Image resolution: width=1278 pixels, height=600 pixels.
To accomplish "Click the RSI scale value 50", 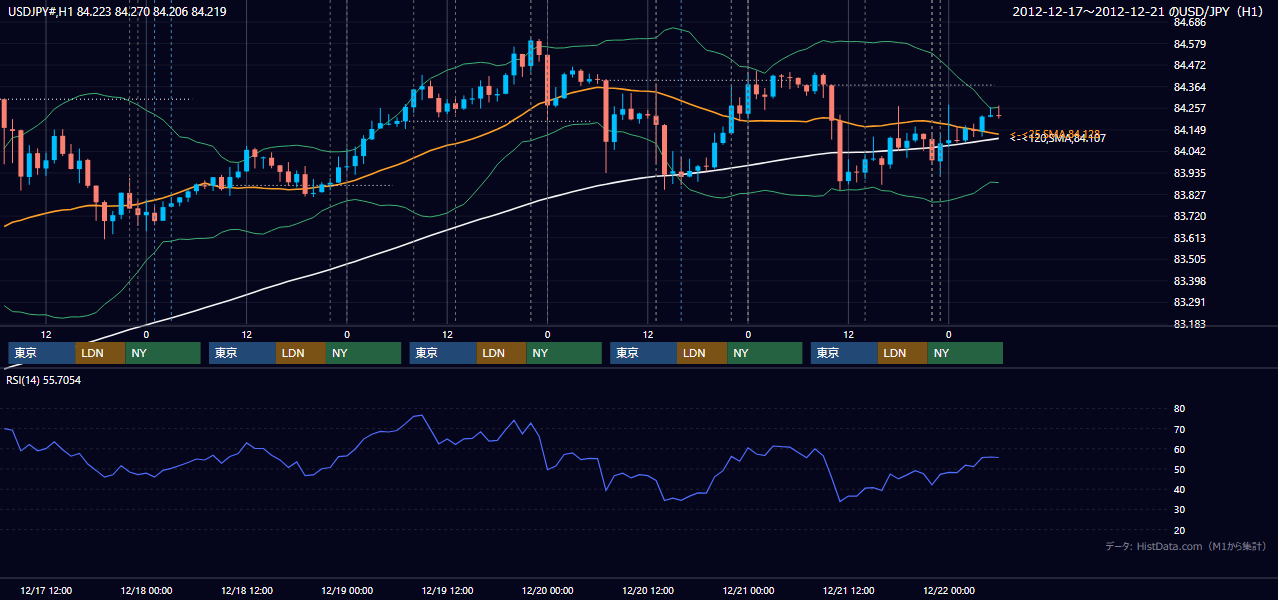I will tap(1179, 469).
